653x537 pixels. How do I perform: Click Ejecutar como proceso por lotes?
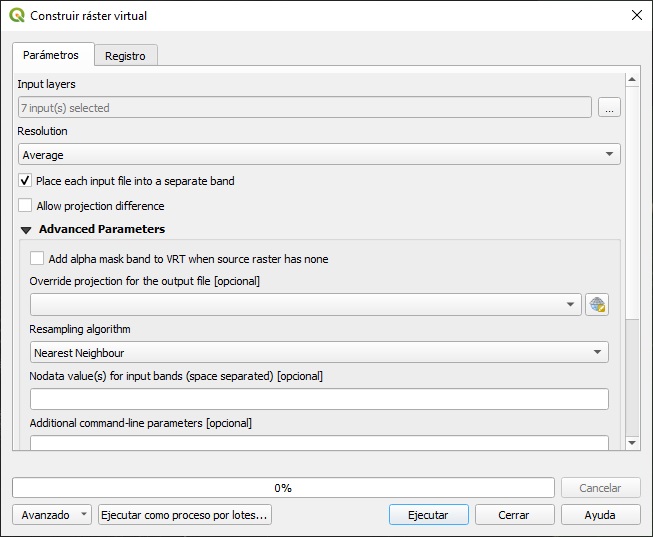pos(185,515)
